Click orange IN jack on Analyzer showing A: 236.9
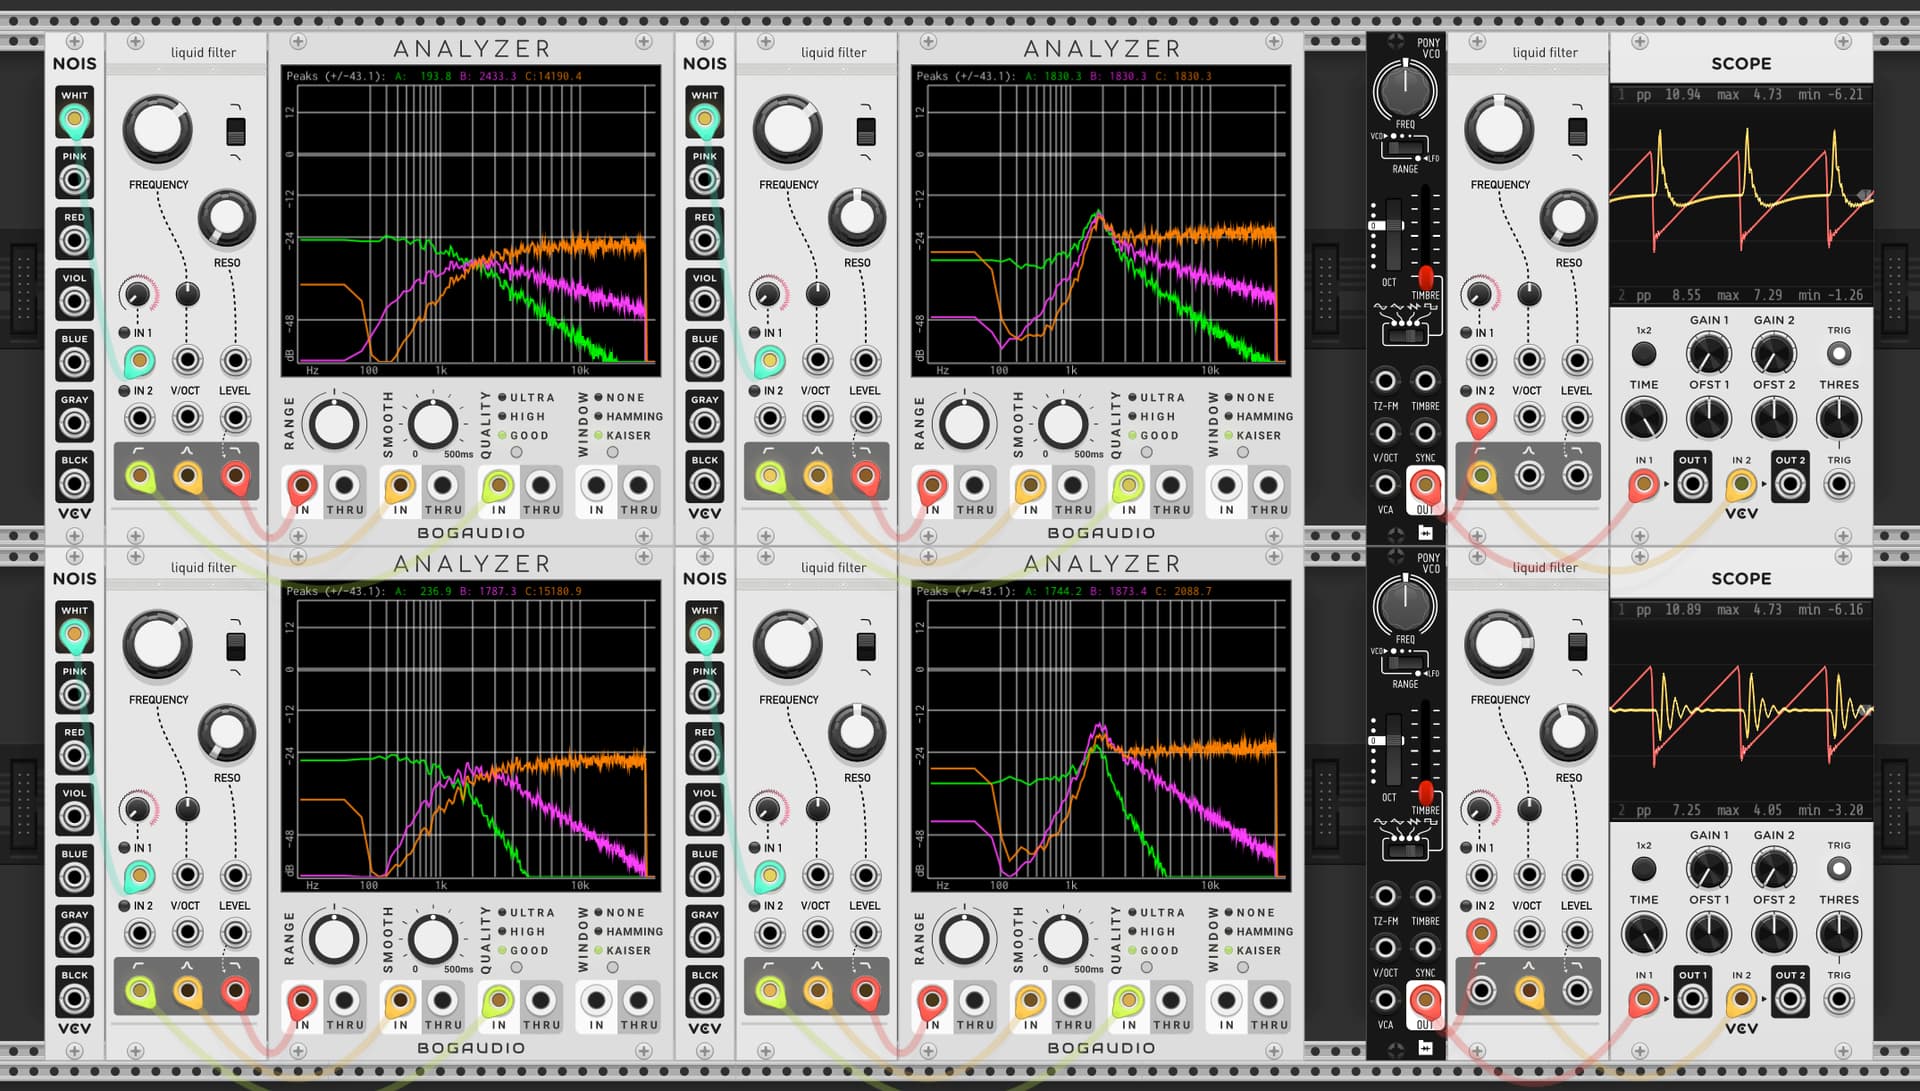This screenshot has height=1091, width=1920. (x=400, y=1002)
